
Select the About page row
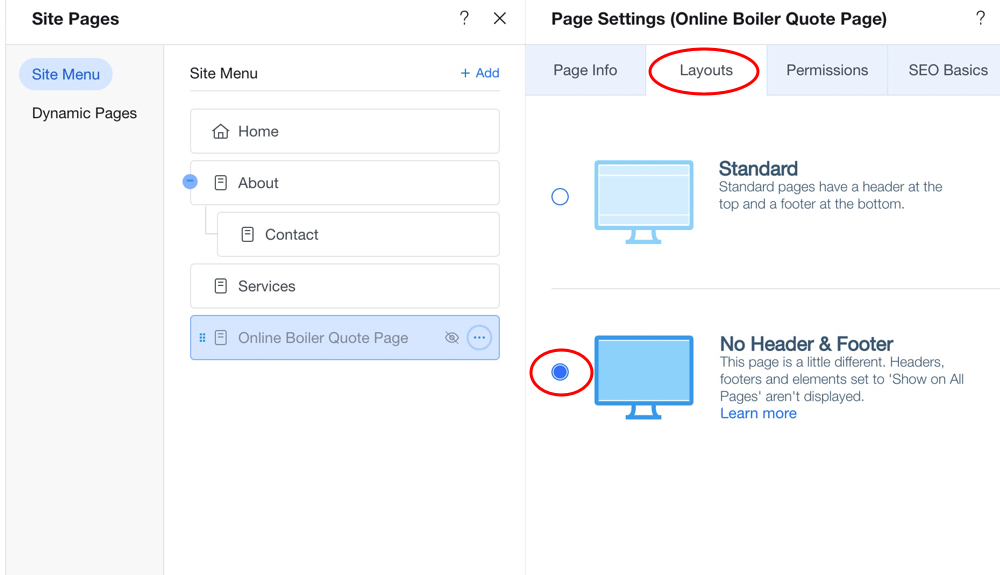click(344, 183)
